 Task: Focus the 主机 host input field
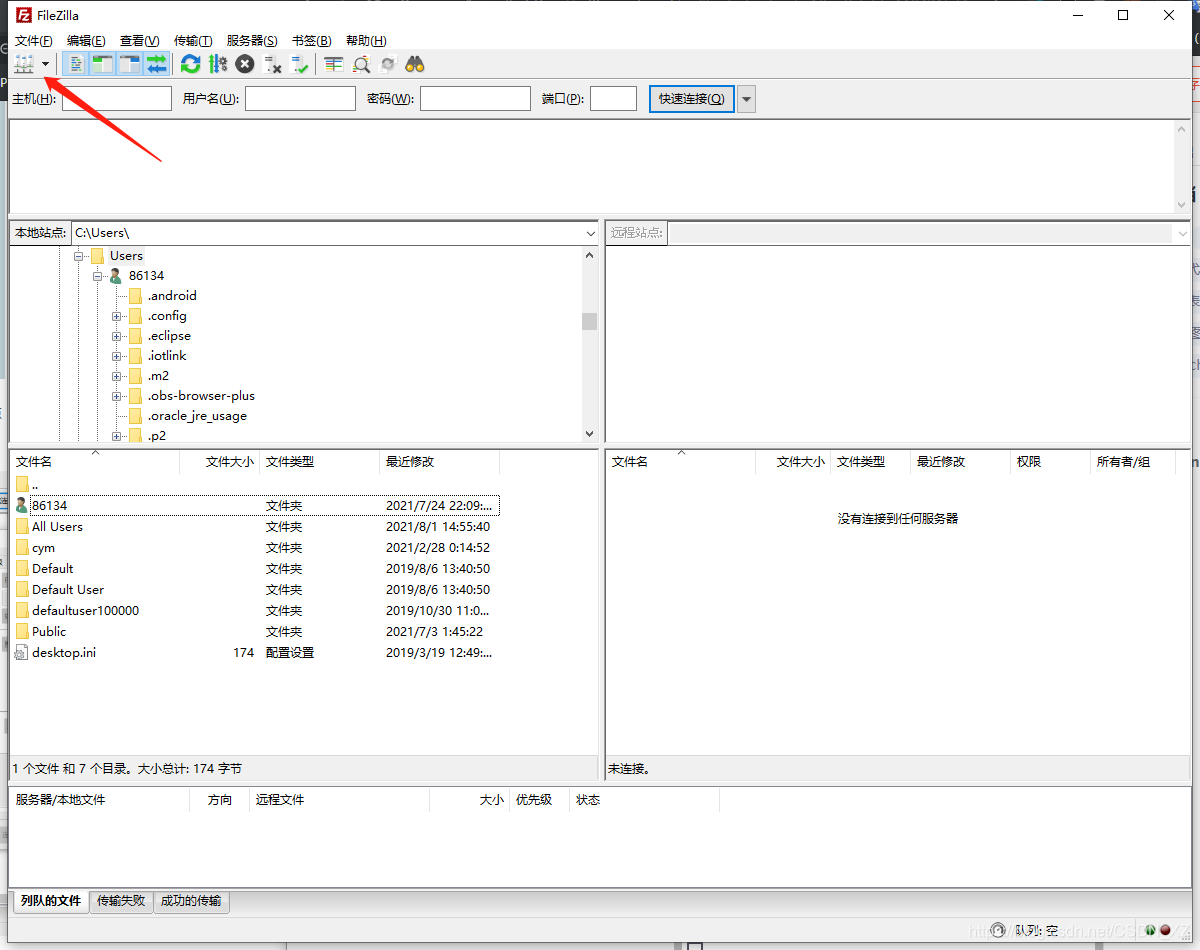coord(117,98)
